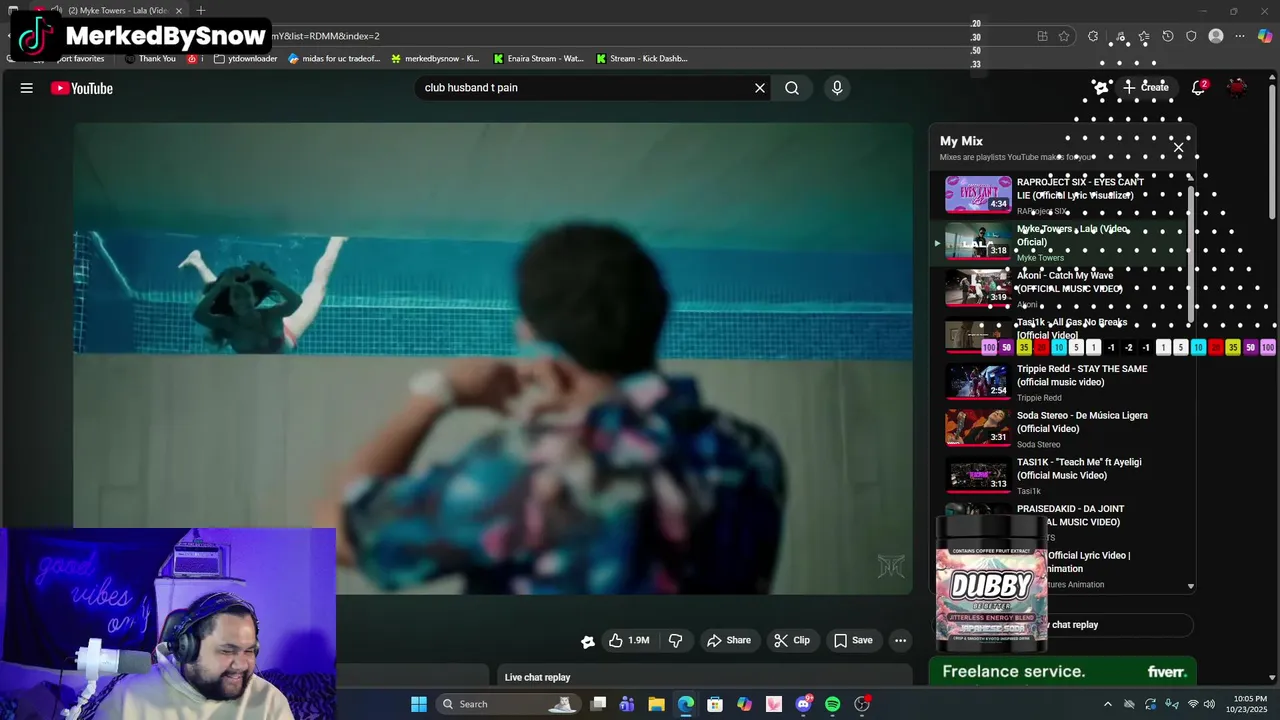Open the YouTube account avatar menu

(1237, 88)
